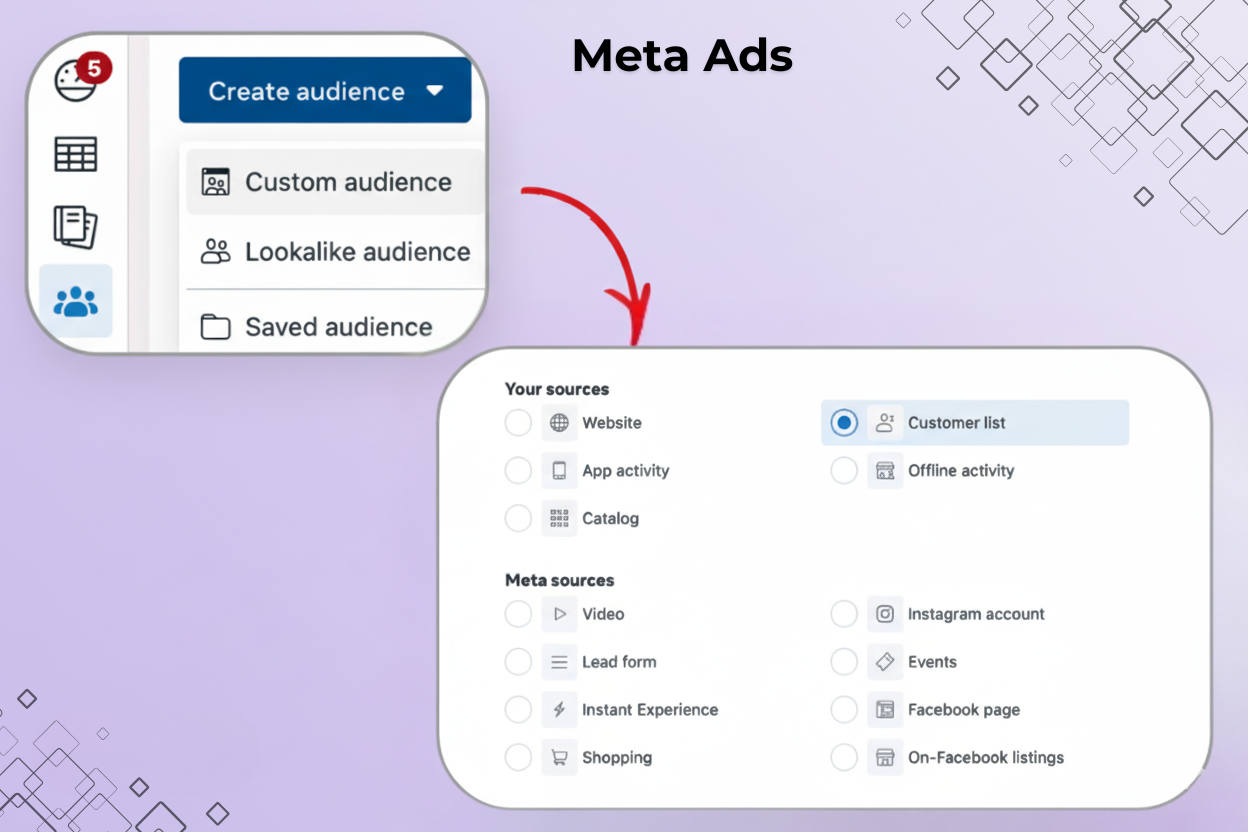Open the account overview icon with 5 badge

(80, 79)
